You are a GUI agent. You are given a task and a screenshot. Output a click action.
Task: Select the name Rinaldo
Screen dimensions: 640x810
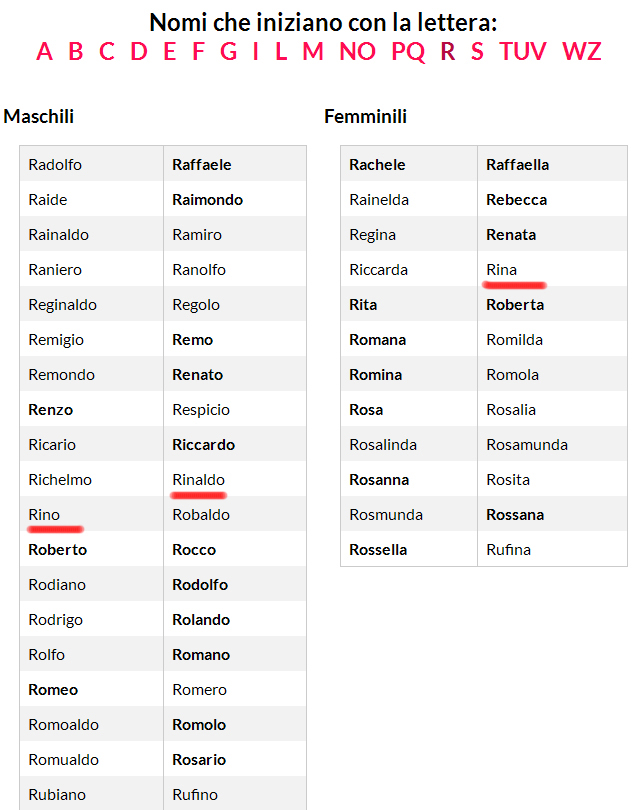pyautogui.click(x=199, y=480)
